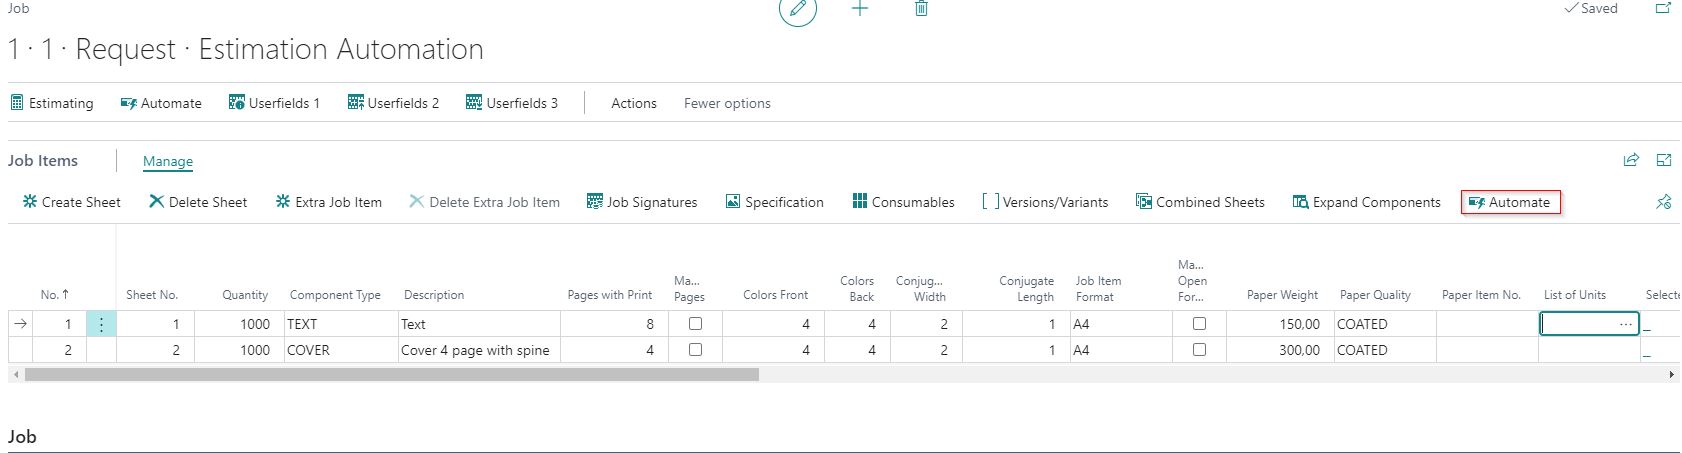Click the trash delete icon
The height and width of the screenshot is (453, 1682).
[921, 8]
